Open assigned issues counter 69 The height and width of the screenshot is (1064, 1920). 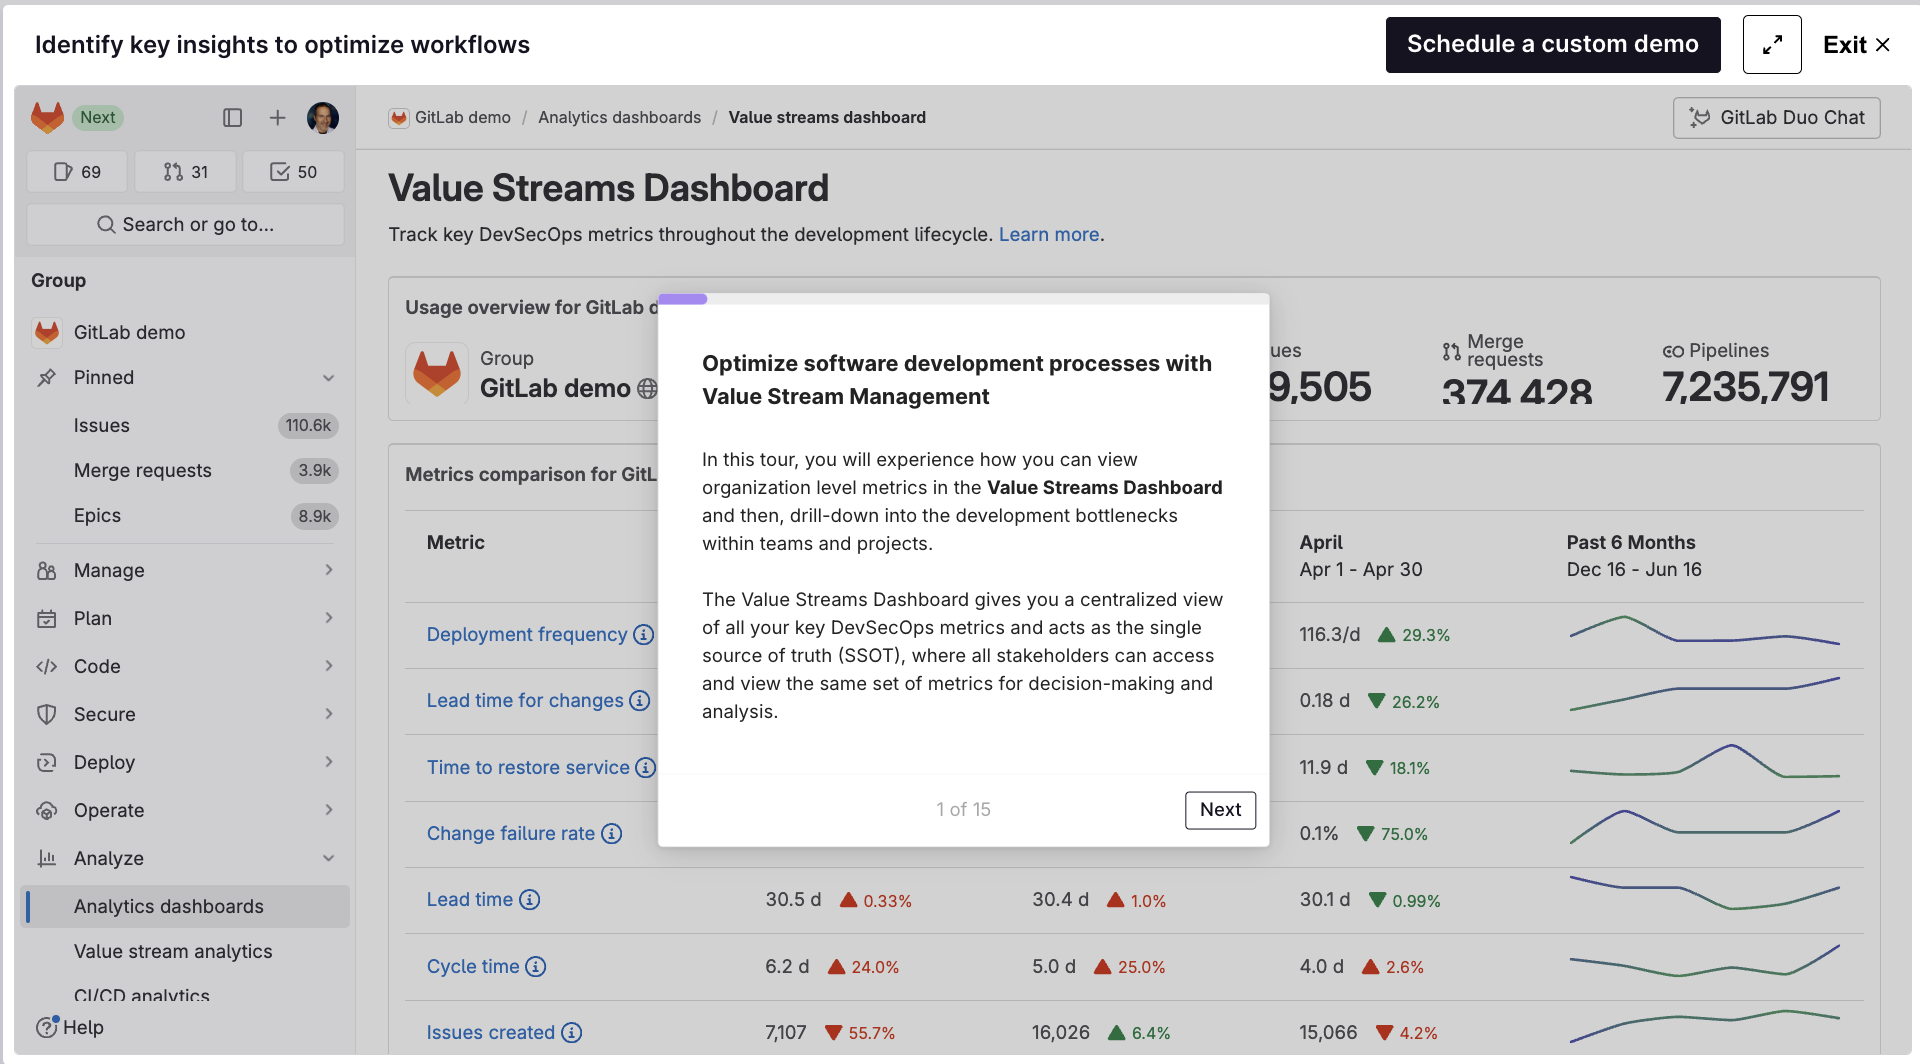[x=77, y=172]
